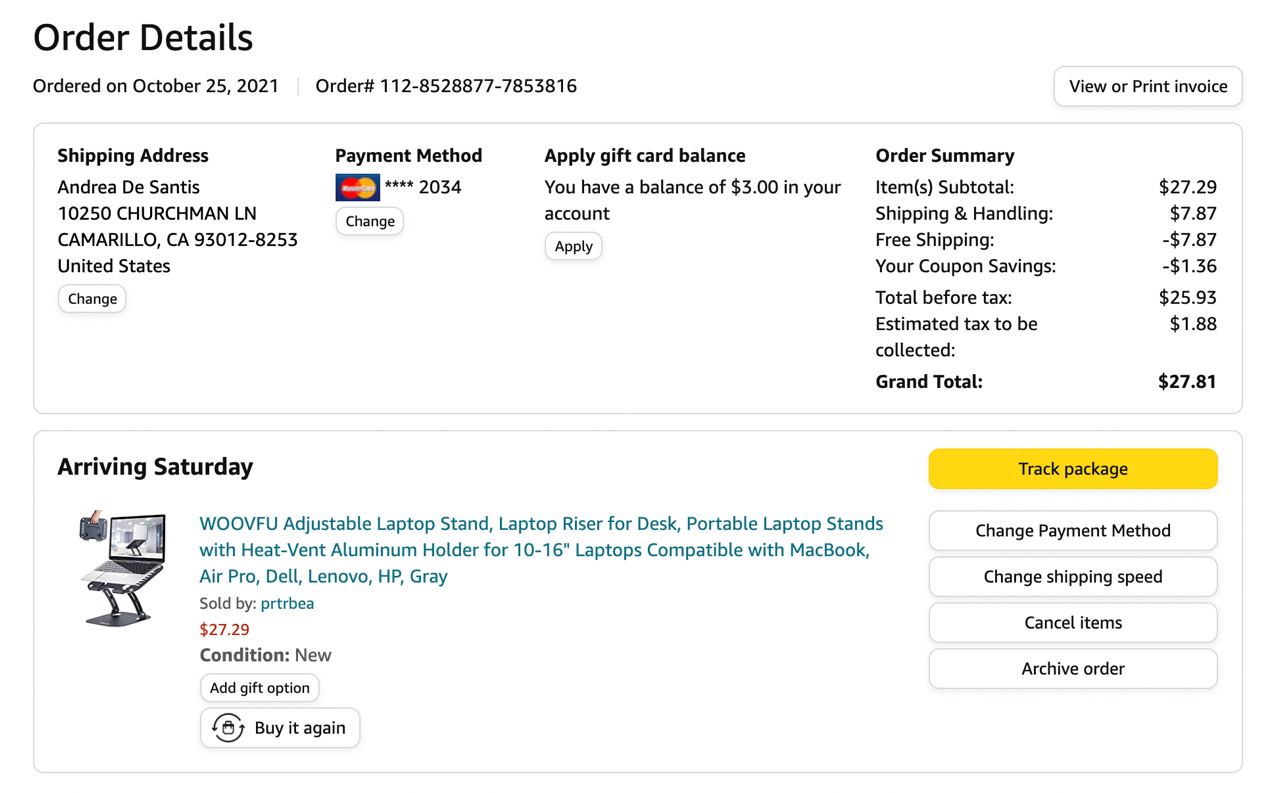Archive this order
This screenshot has height=793, width=1280.
click(1072, 669)
